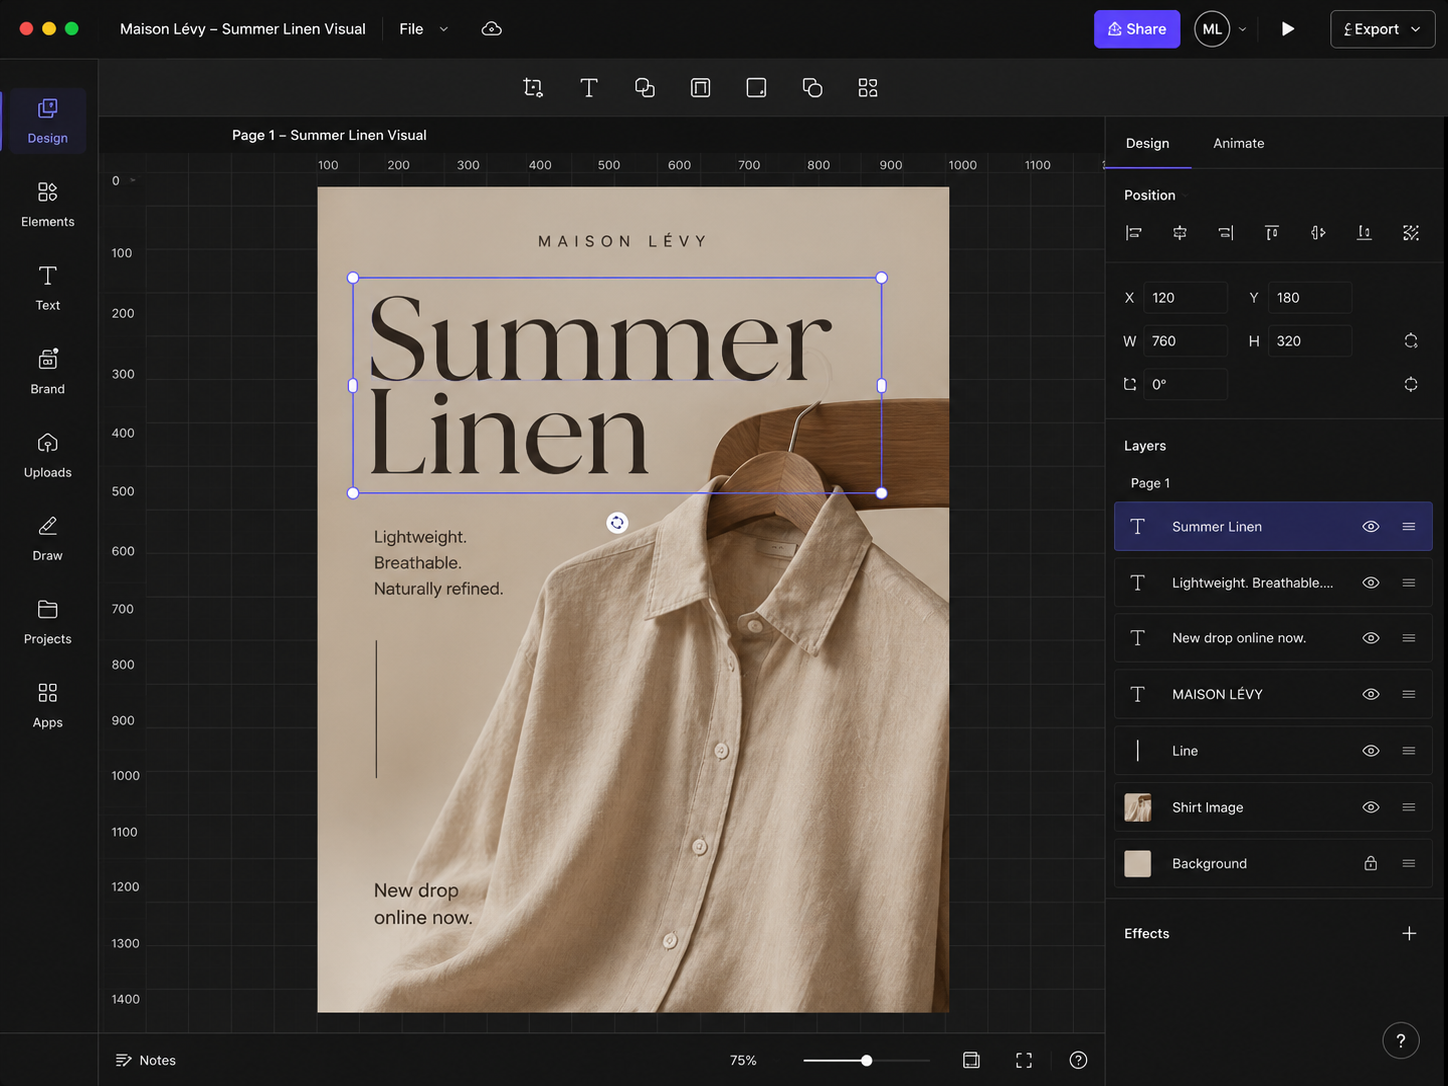The image size is (1448, 1086).
Task: Select the shapes tool in top toolbar
Action: click(x=645, y=88)
